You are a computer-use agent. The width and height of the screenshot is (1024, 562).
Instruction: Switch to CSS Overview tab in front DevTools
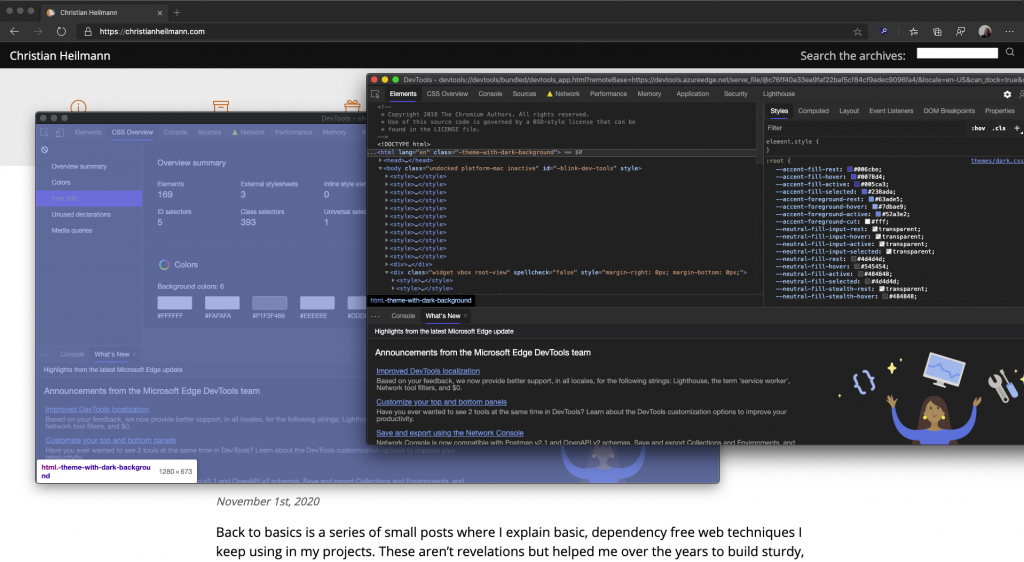click(x=447, y=94)
